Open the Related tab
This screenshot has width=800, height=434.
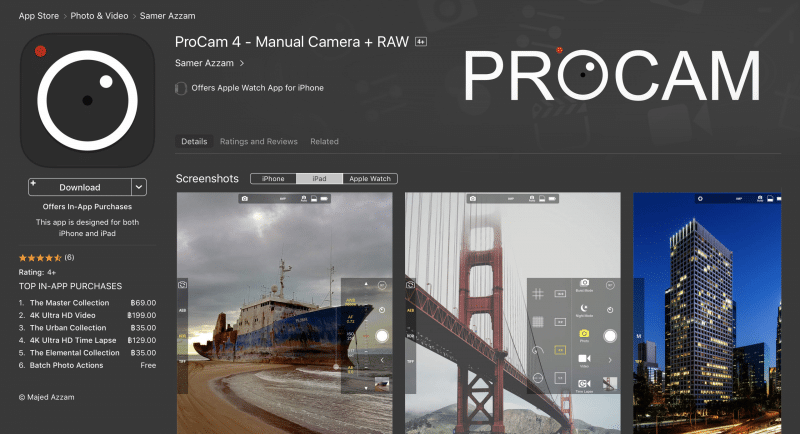coord(324,141)
